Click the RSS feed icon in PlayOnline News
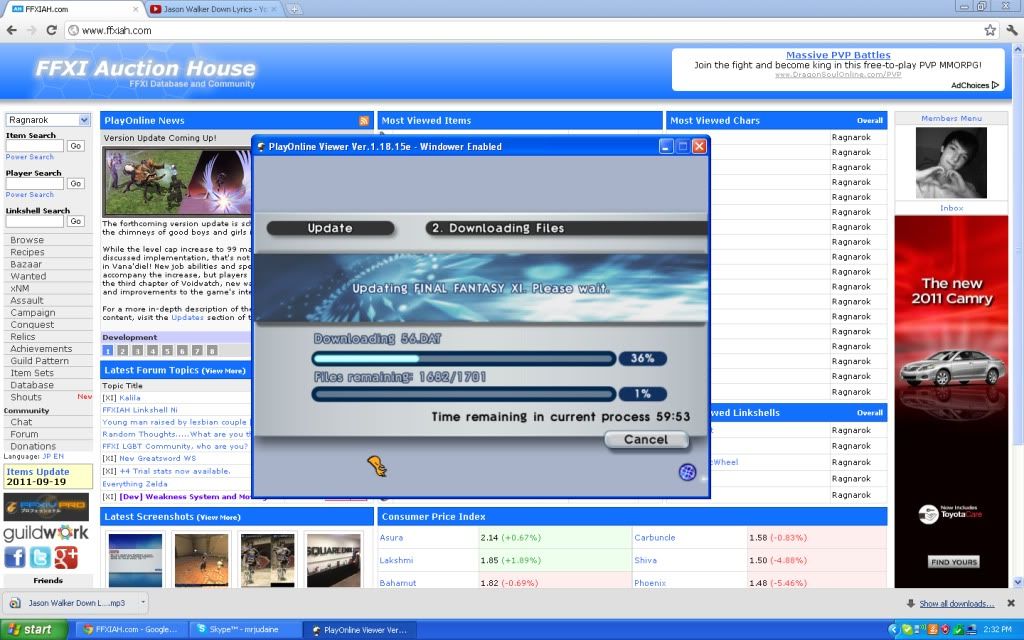1024x640 pixels. point(364,121)
